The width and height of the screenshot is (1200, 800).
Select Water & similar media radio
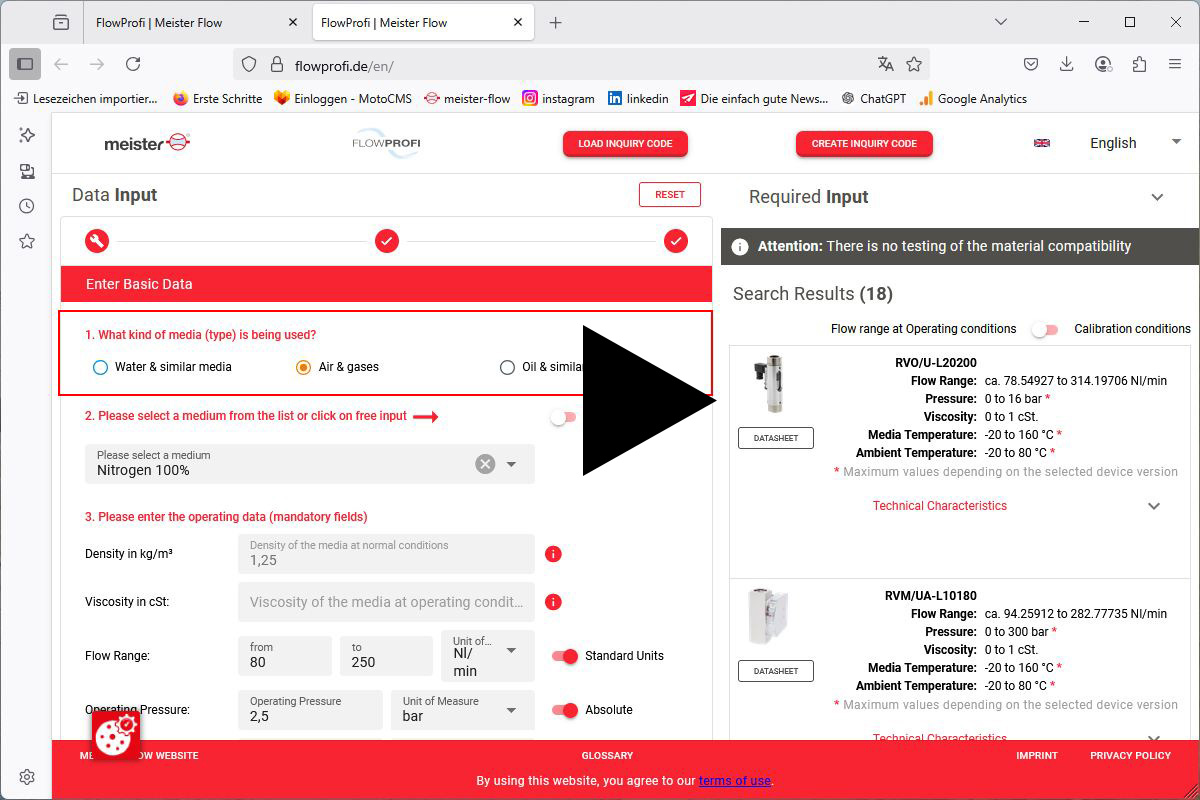(100, 367)
